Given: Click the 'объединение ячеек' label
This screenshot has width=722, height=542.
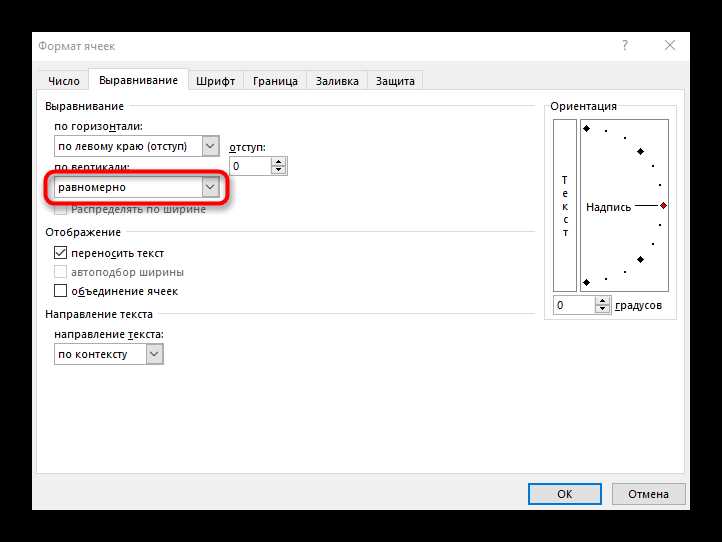Looking at the screenshot, I should (x=124, y=291).
